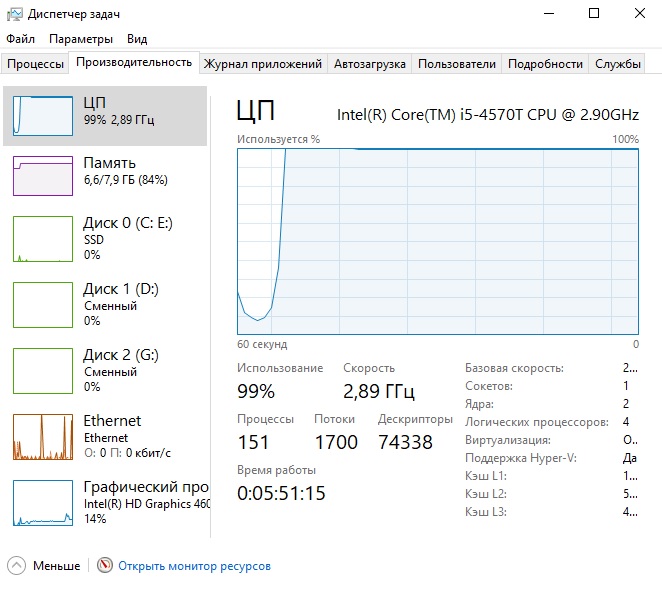Select the Графический процессор graph icon

point(42,502)
